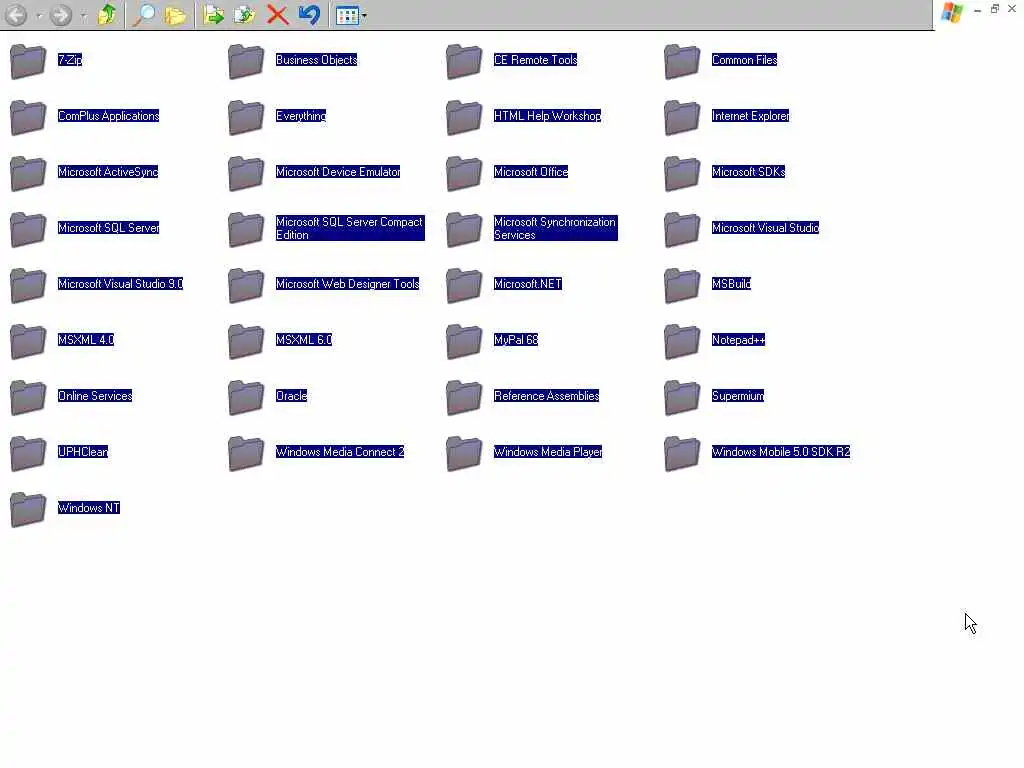Delete selection with the red X icon
This screenshot has width=1024, height=768.
(278, 15)
